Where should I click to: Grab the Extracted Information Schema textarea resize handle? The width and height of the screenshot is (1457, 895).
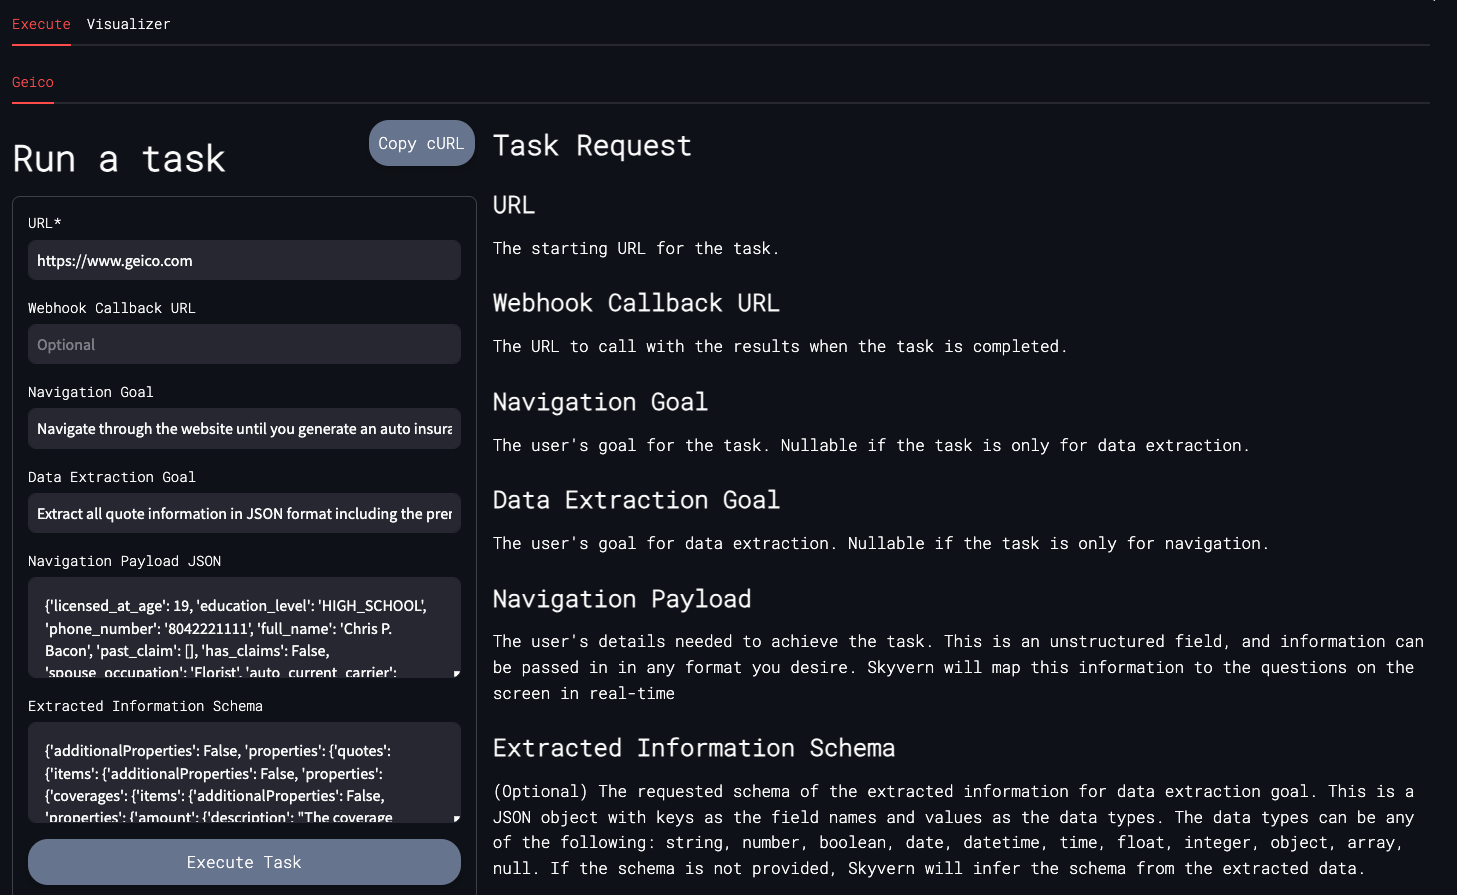[456, 818]
